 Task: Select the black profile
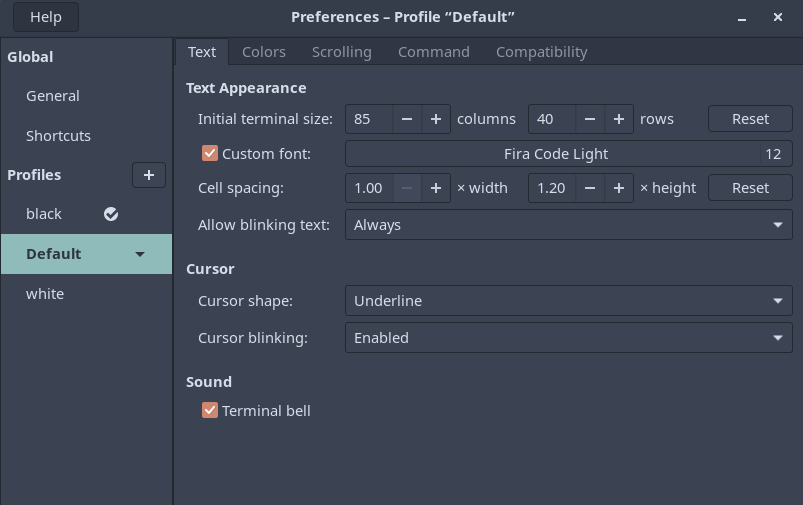click(86, 214)
